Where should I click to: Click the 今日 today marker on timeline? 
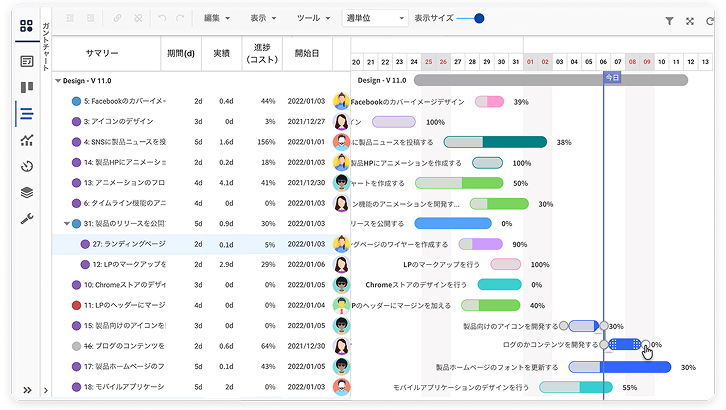pos(611,77)
